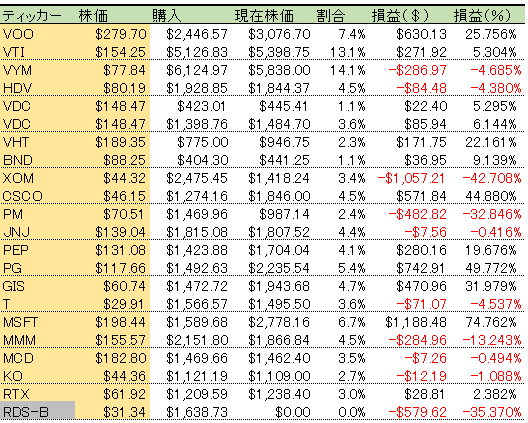Click the CSCO gain percentage 44.880%
Viewport: 528px width, 423px height.
(x=491, y=196)
